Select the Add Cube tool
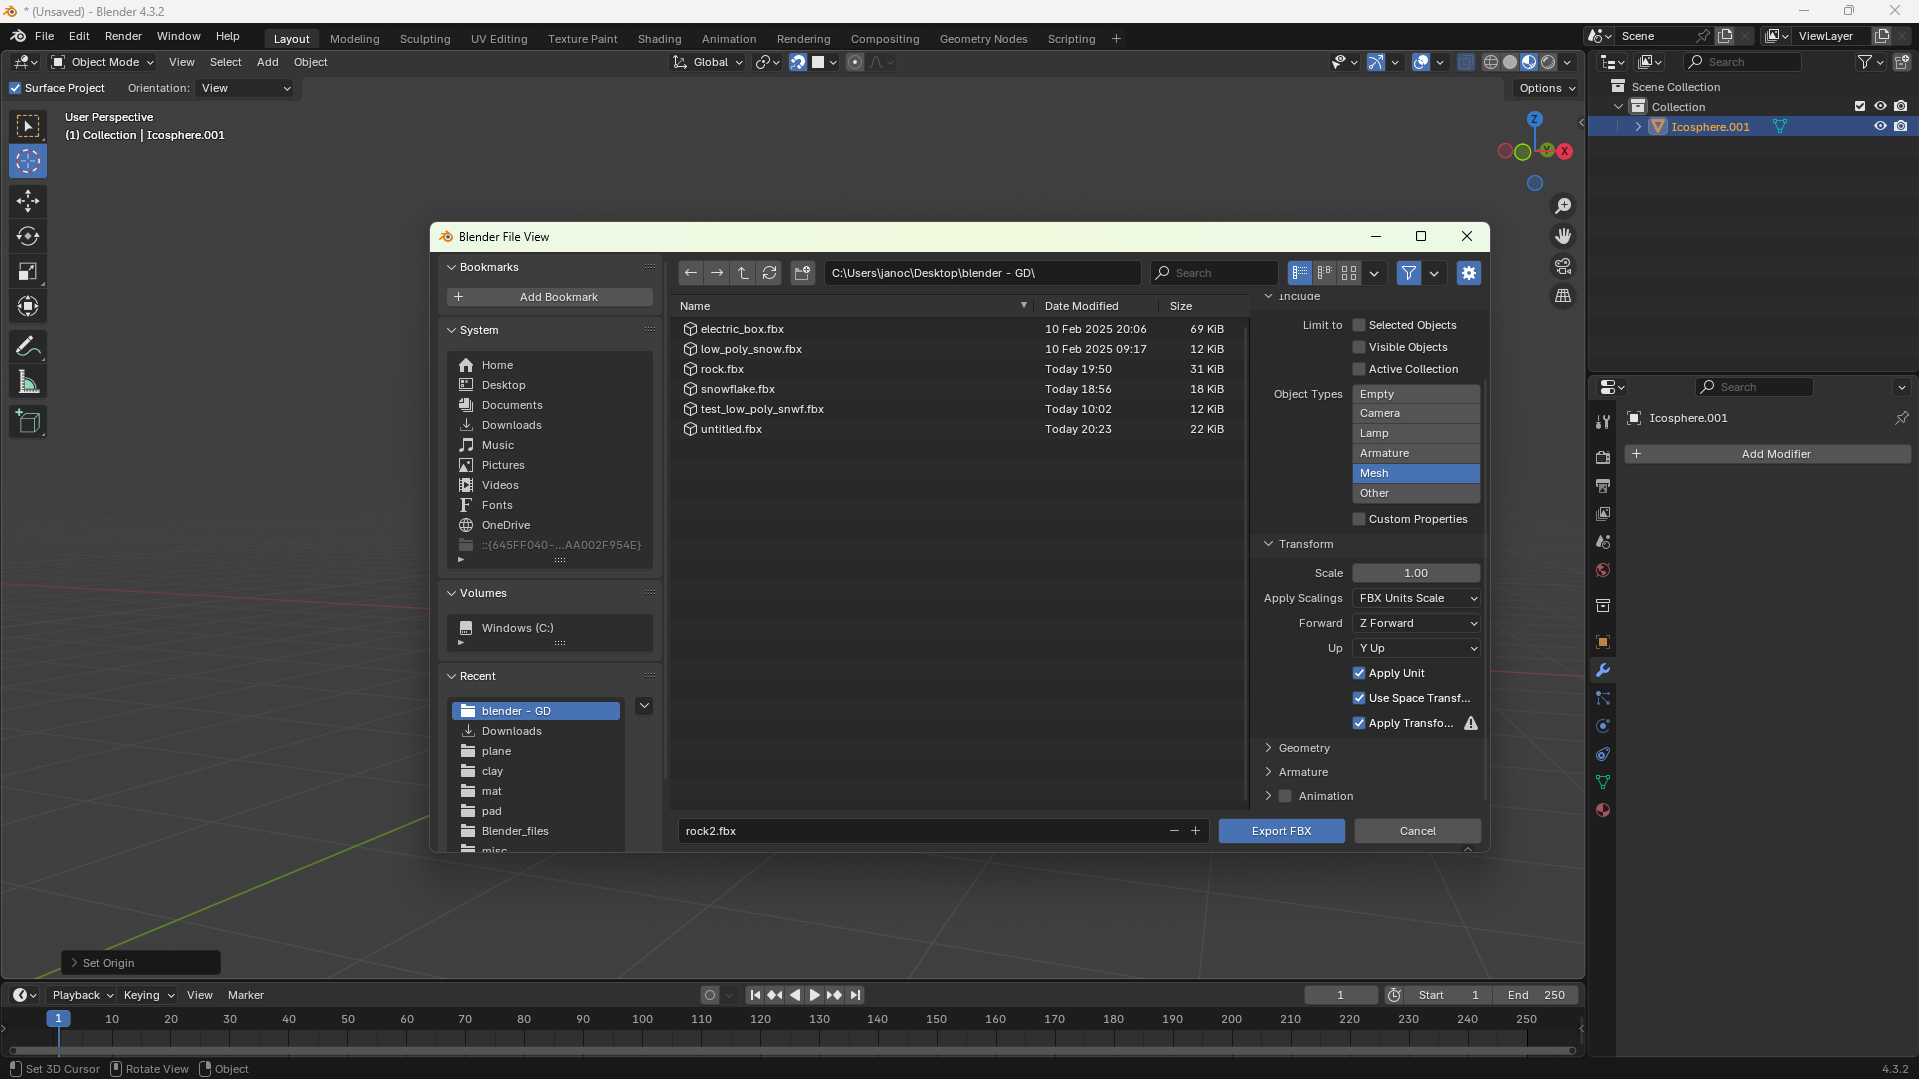Screen dimensions: 1919x1079 (28, 422)
